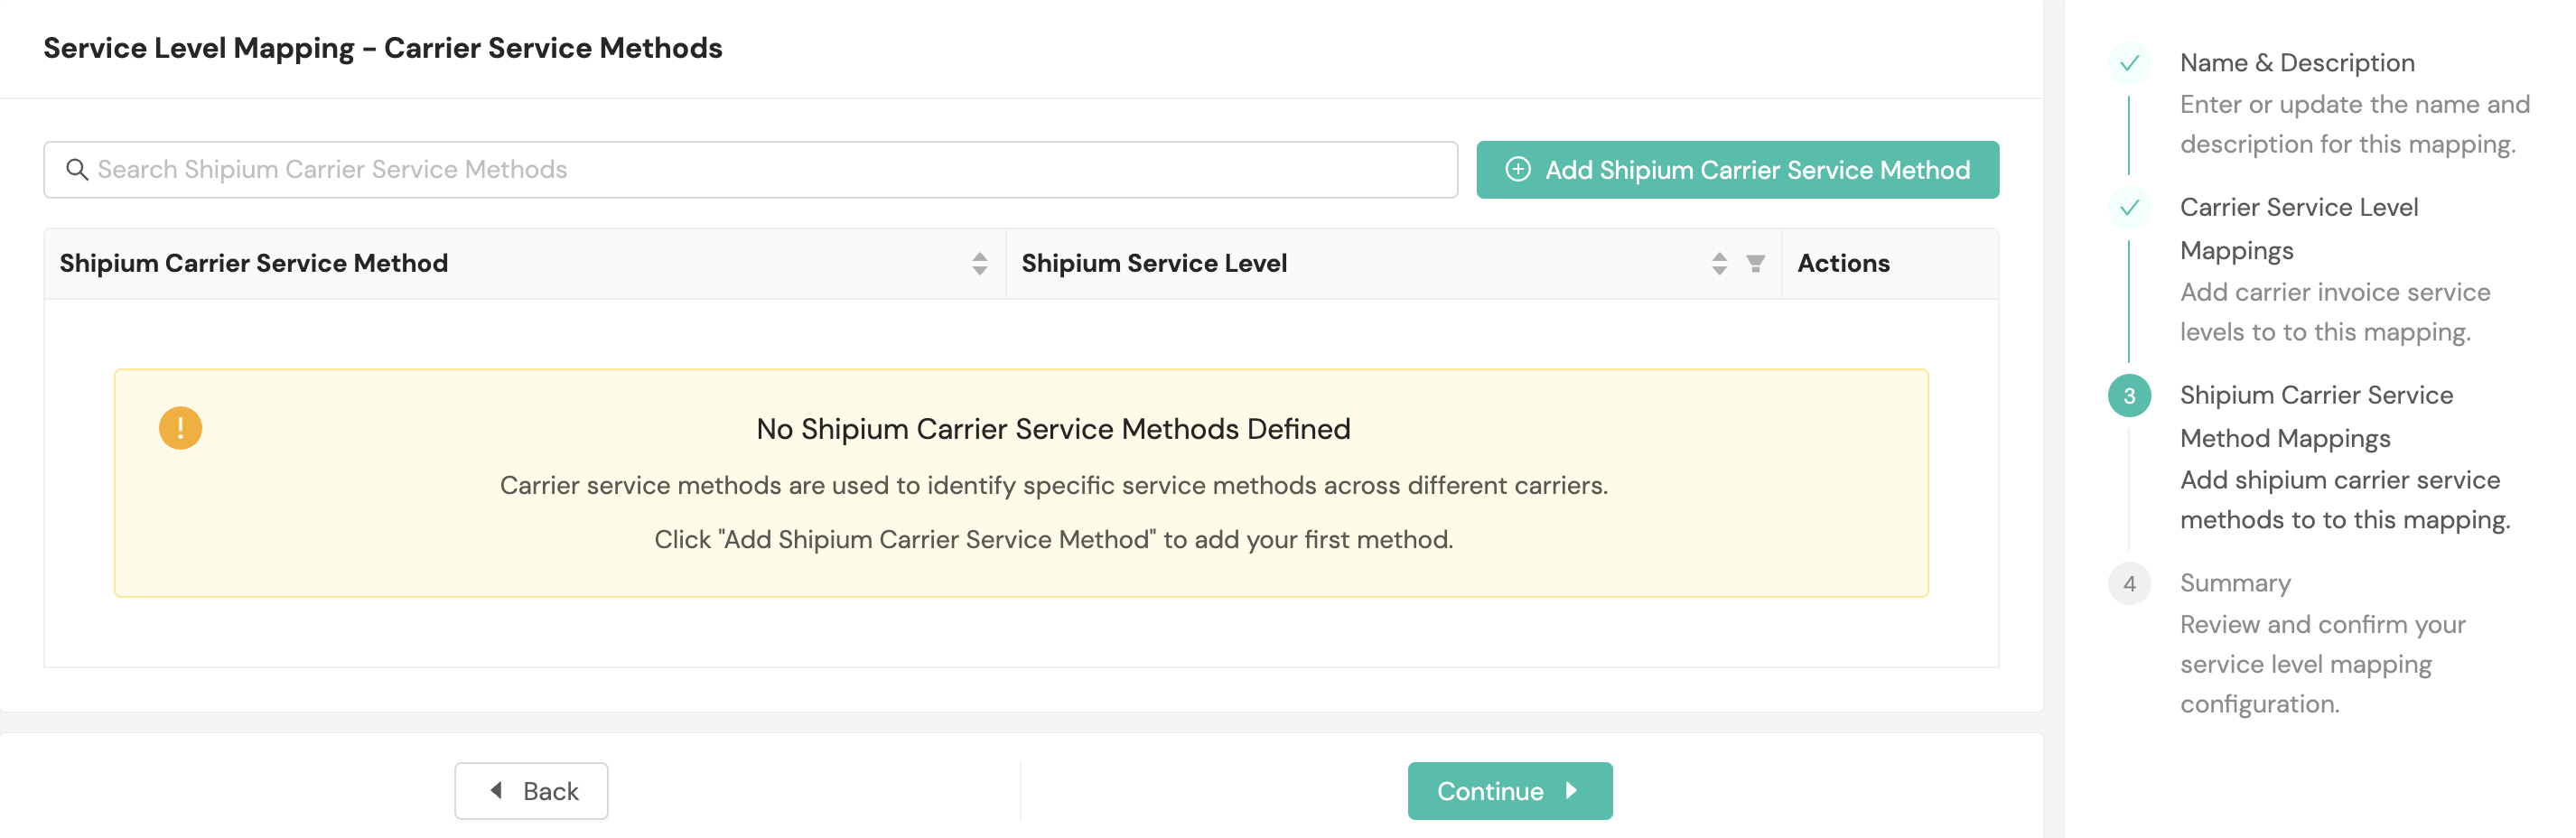2576x838 pixels.
Task: Click the step 4 Summary circle
Action: click(x=2129, y=584)
